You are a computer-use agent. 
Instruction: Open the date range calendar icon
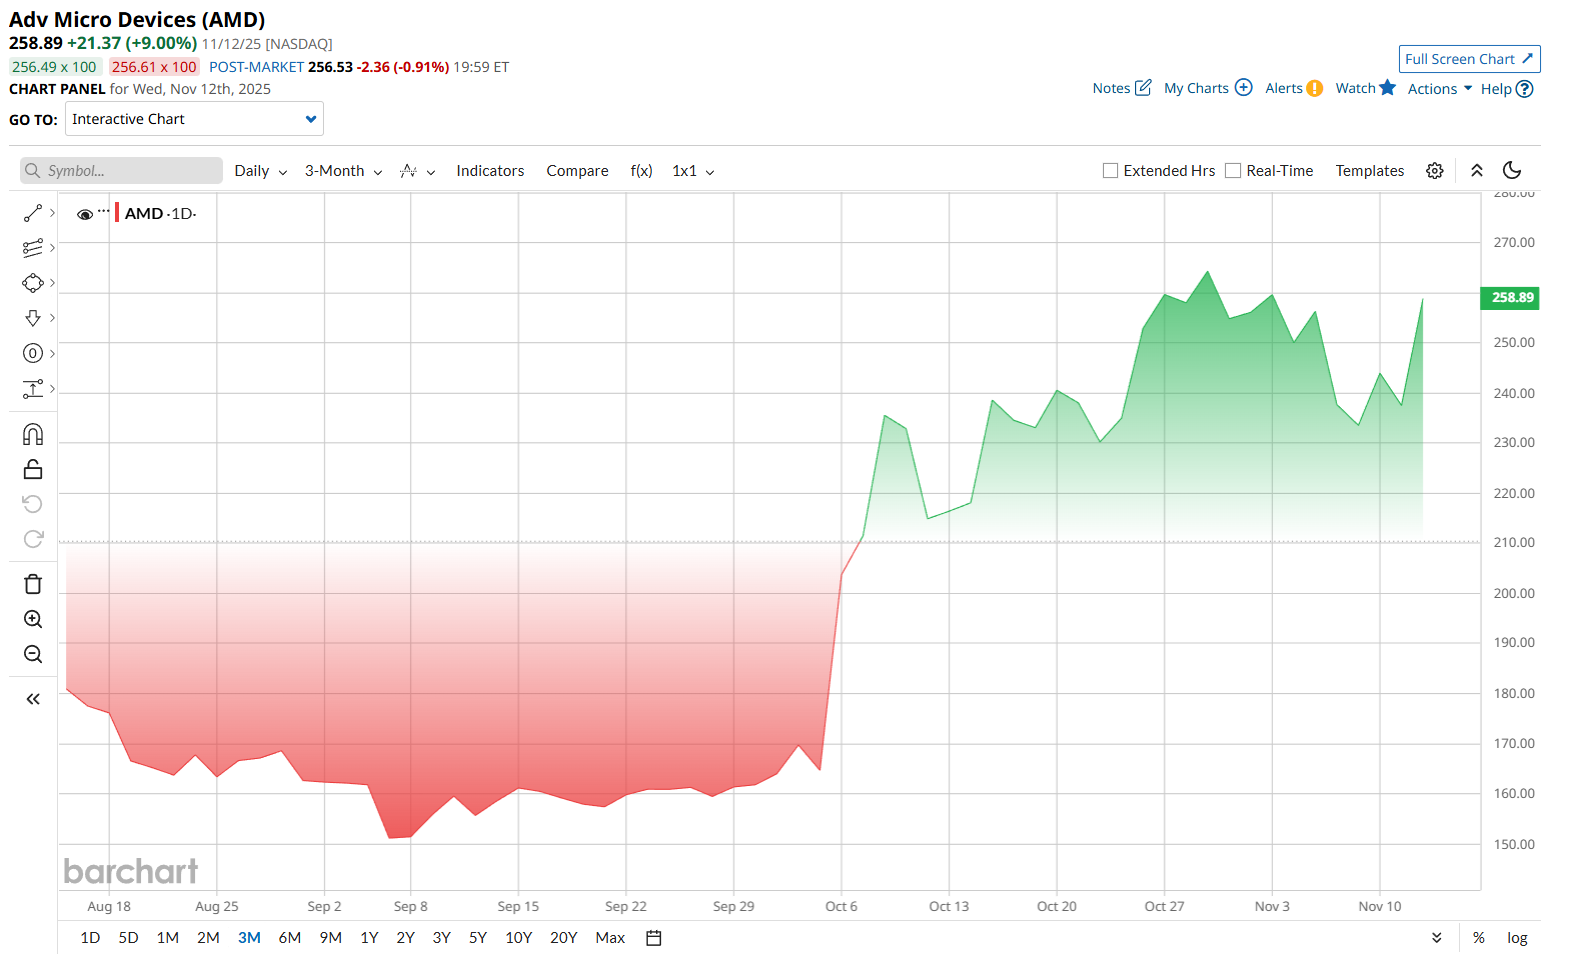point(654,938)
